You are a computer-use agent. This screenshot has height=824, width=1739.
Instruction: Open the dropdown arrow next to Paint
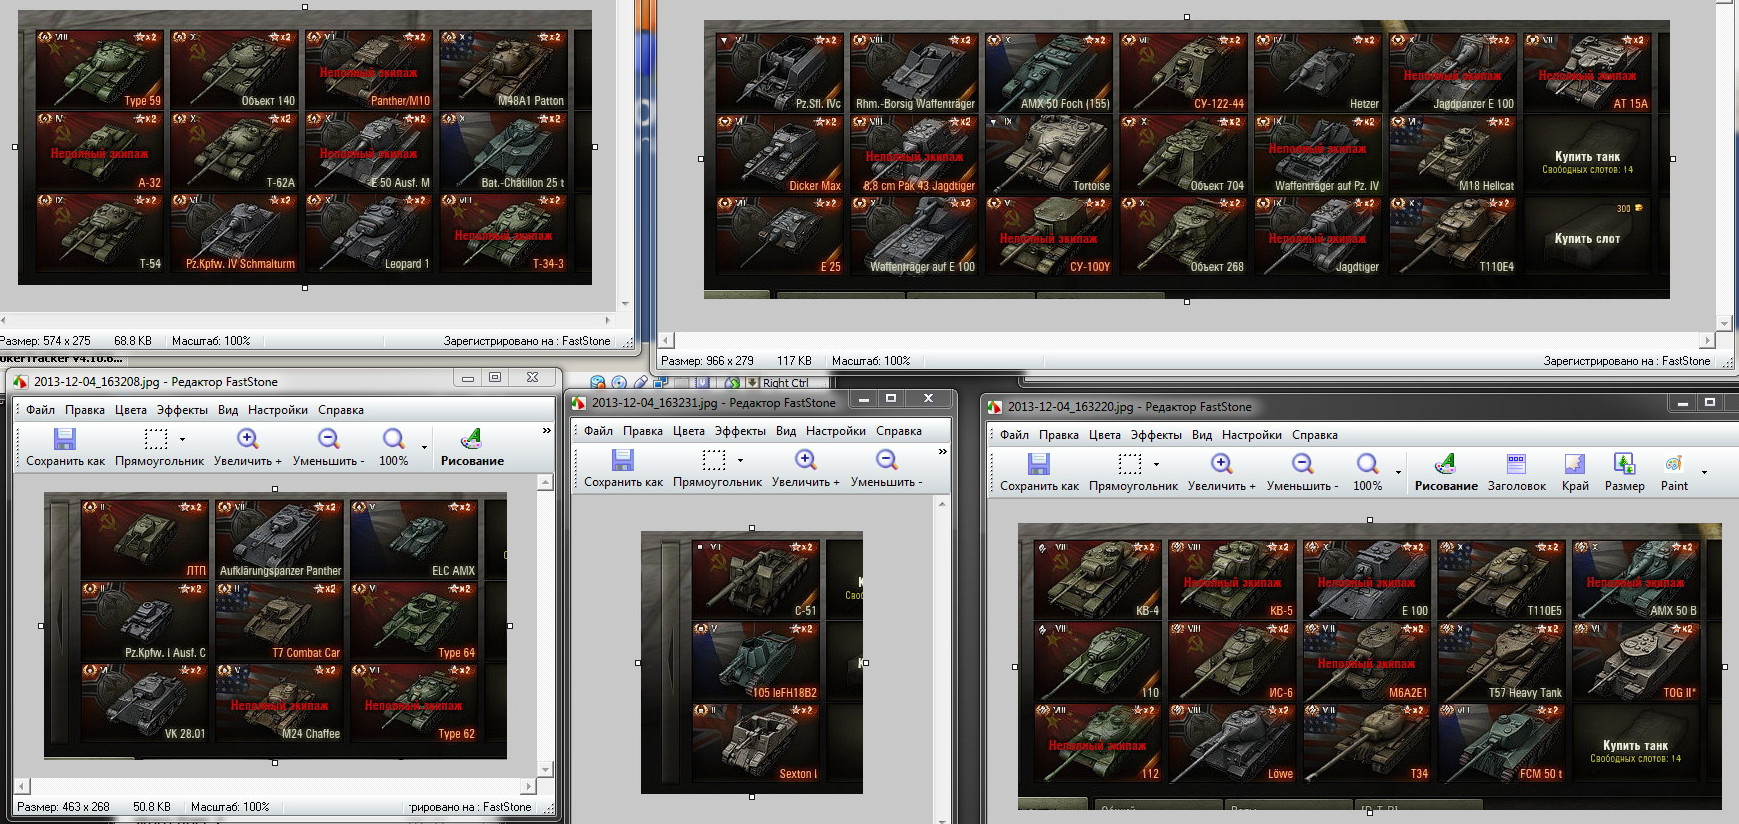(x=1704, y=472)
